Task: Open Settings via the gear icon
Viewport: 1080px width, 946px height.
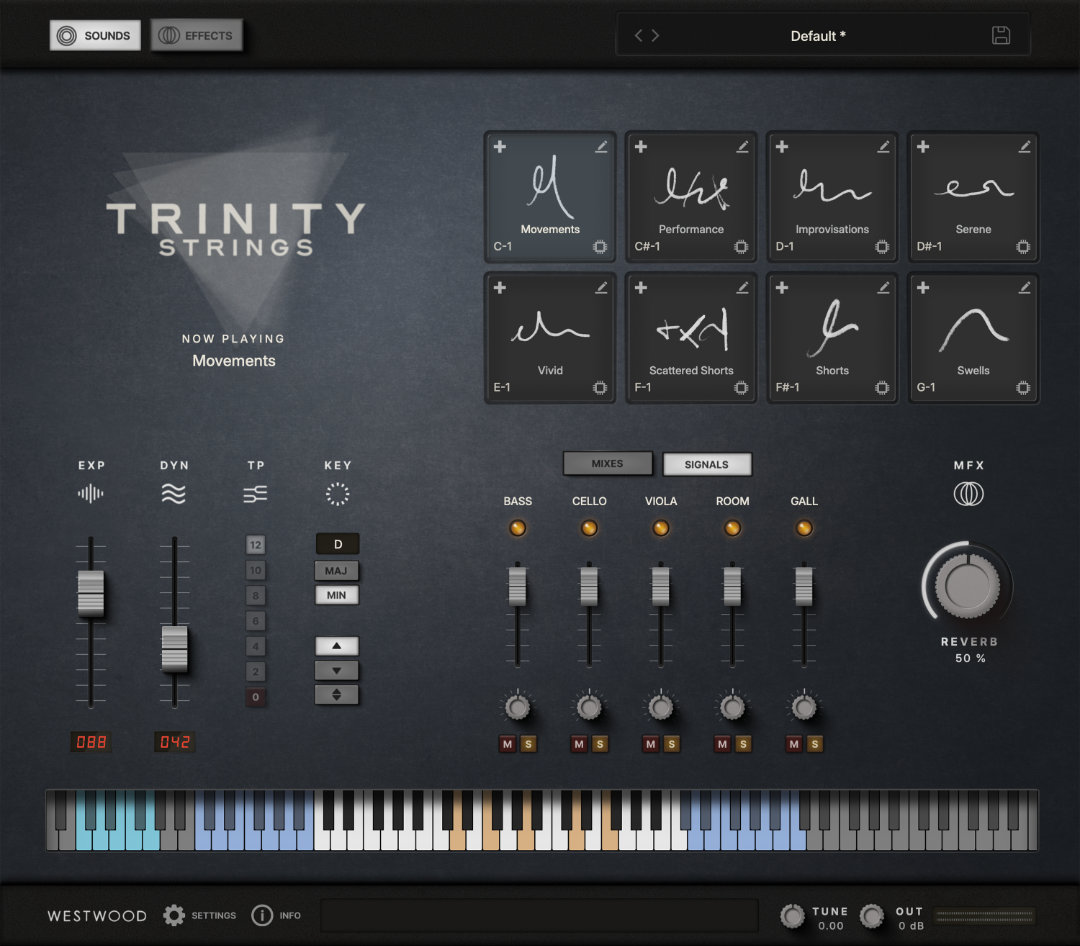Action: [174, 915]
